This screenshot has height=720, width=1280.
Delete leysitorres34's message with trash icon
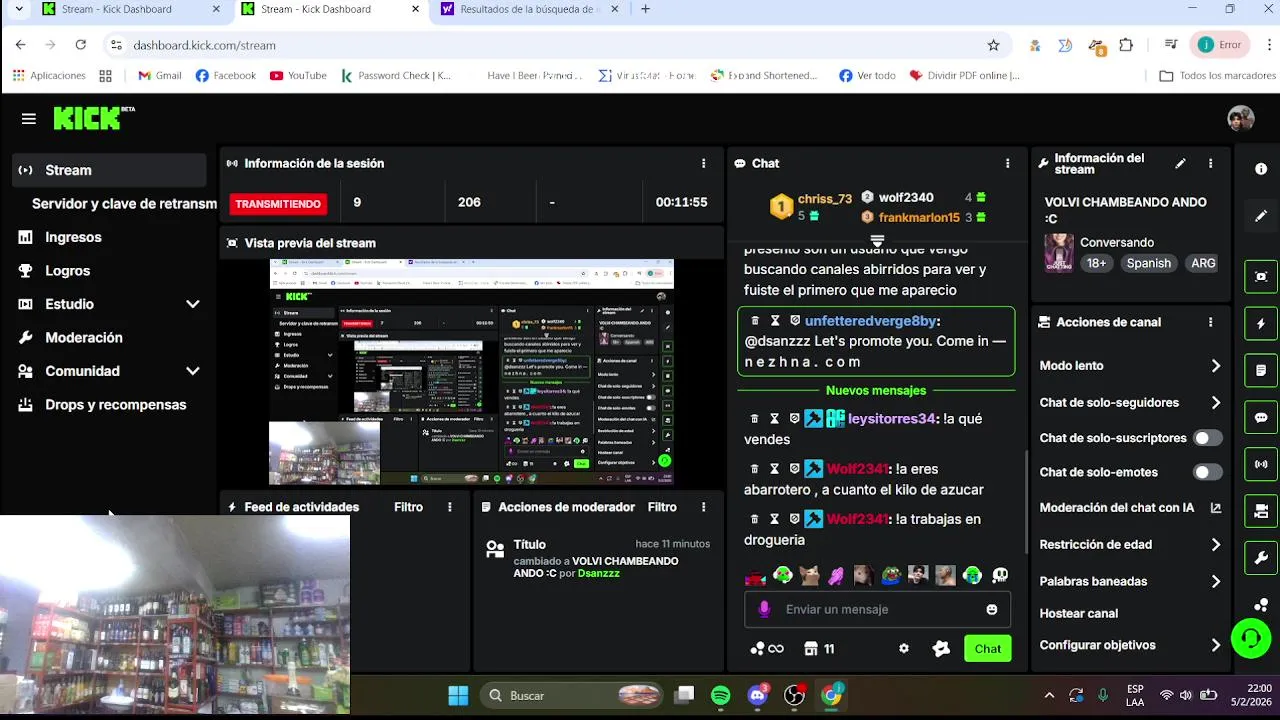[755, 419]
